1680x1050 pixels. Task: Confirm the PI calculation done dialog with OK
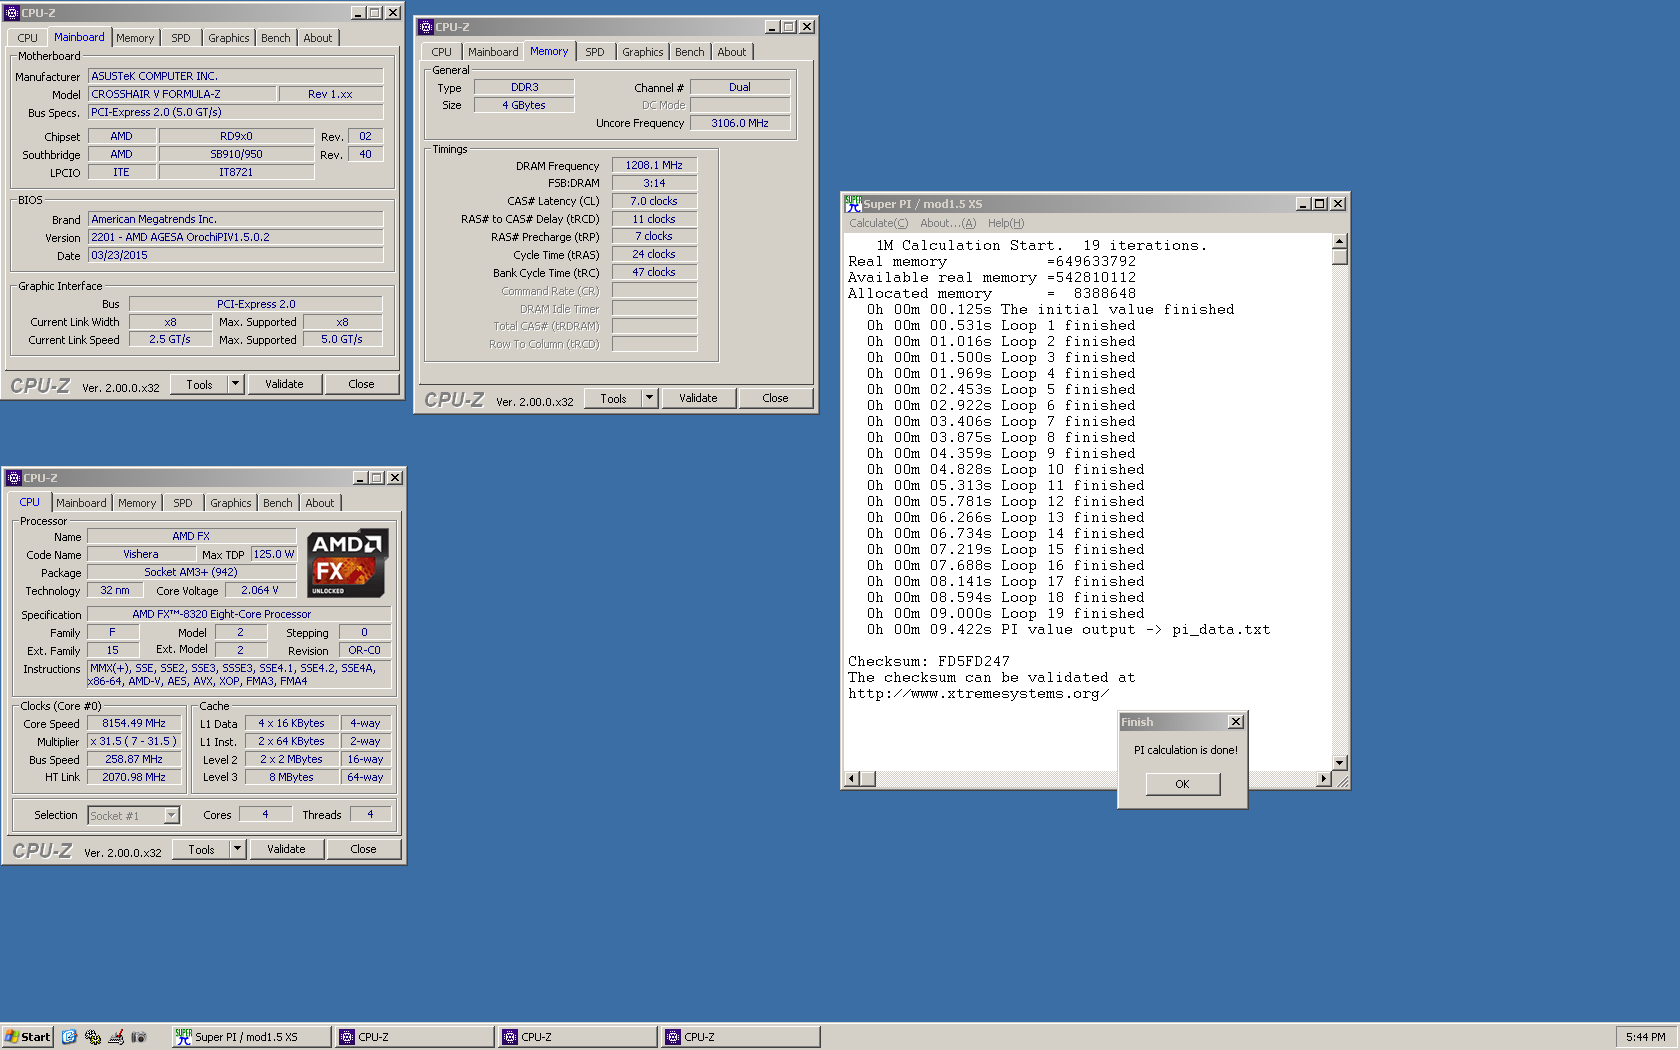tap(1182, 784)
